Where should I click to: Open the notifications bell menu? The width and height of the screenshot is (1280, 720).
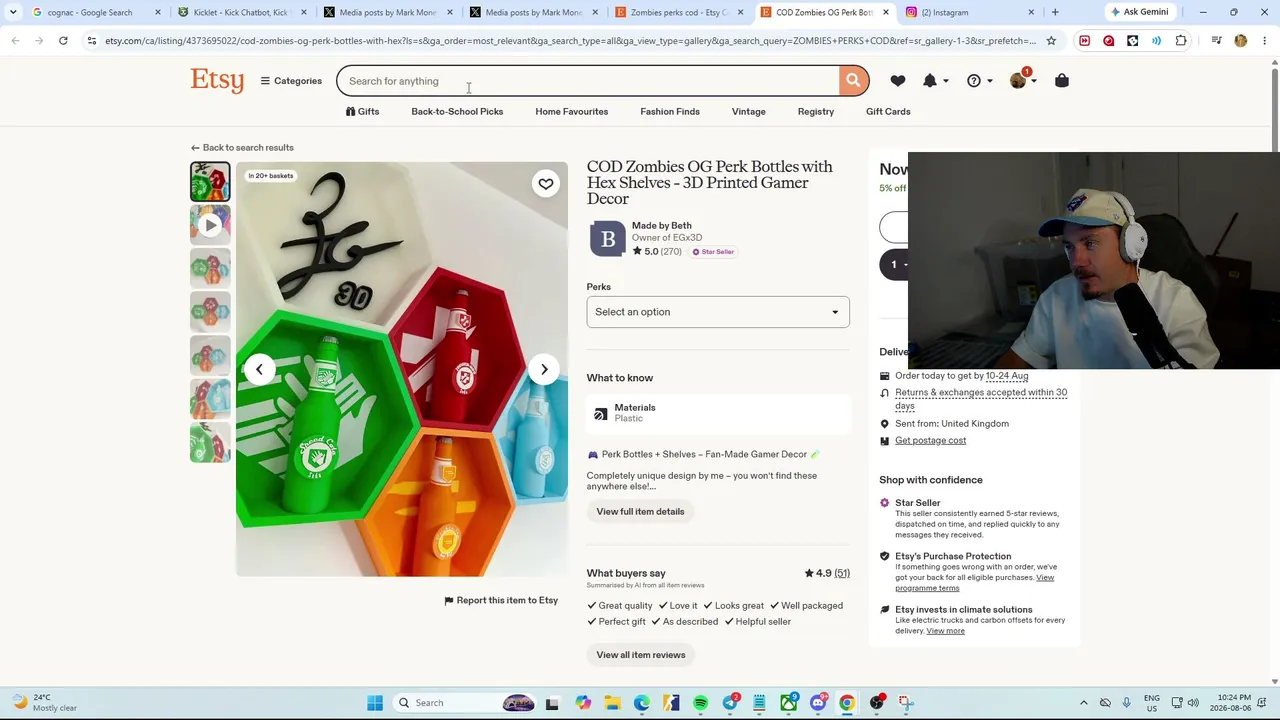tap(934, 81)
